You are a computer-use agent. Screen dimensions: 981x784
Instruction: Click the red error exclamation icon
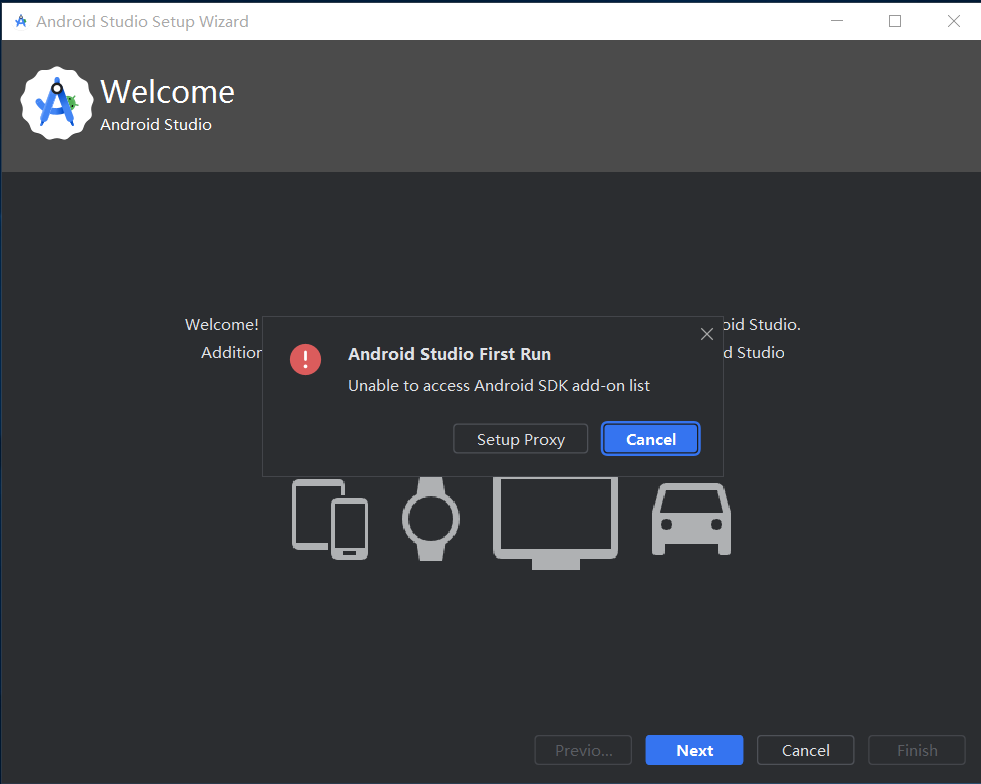(x=305, y=359)
